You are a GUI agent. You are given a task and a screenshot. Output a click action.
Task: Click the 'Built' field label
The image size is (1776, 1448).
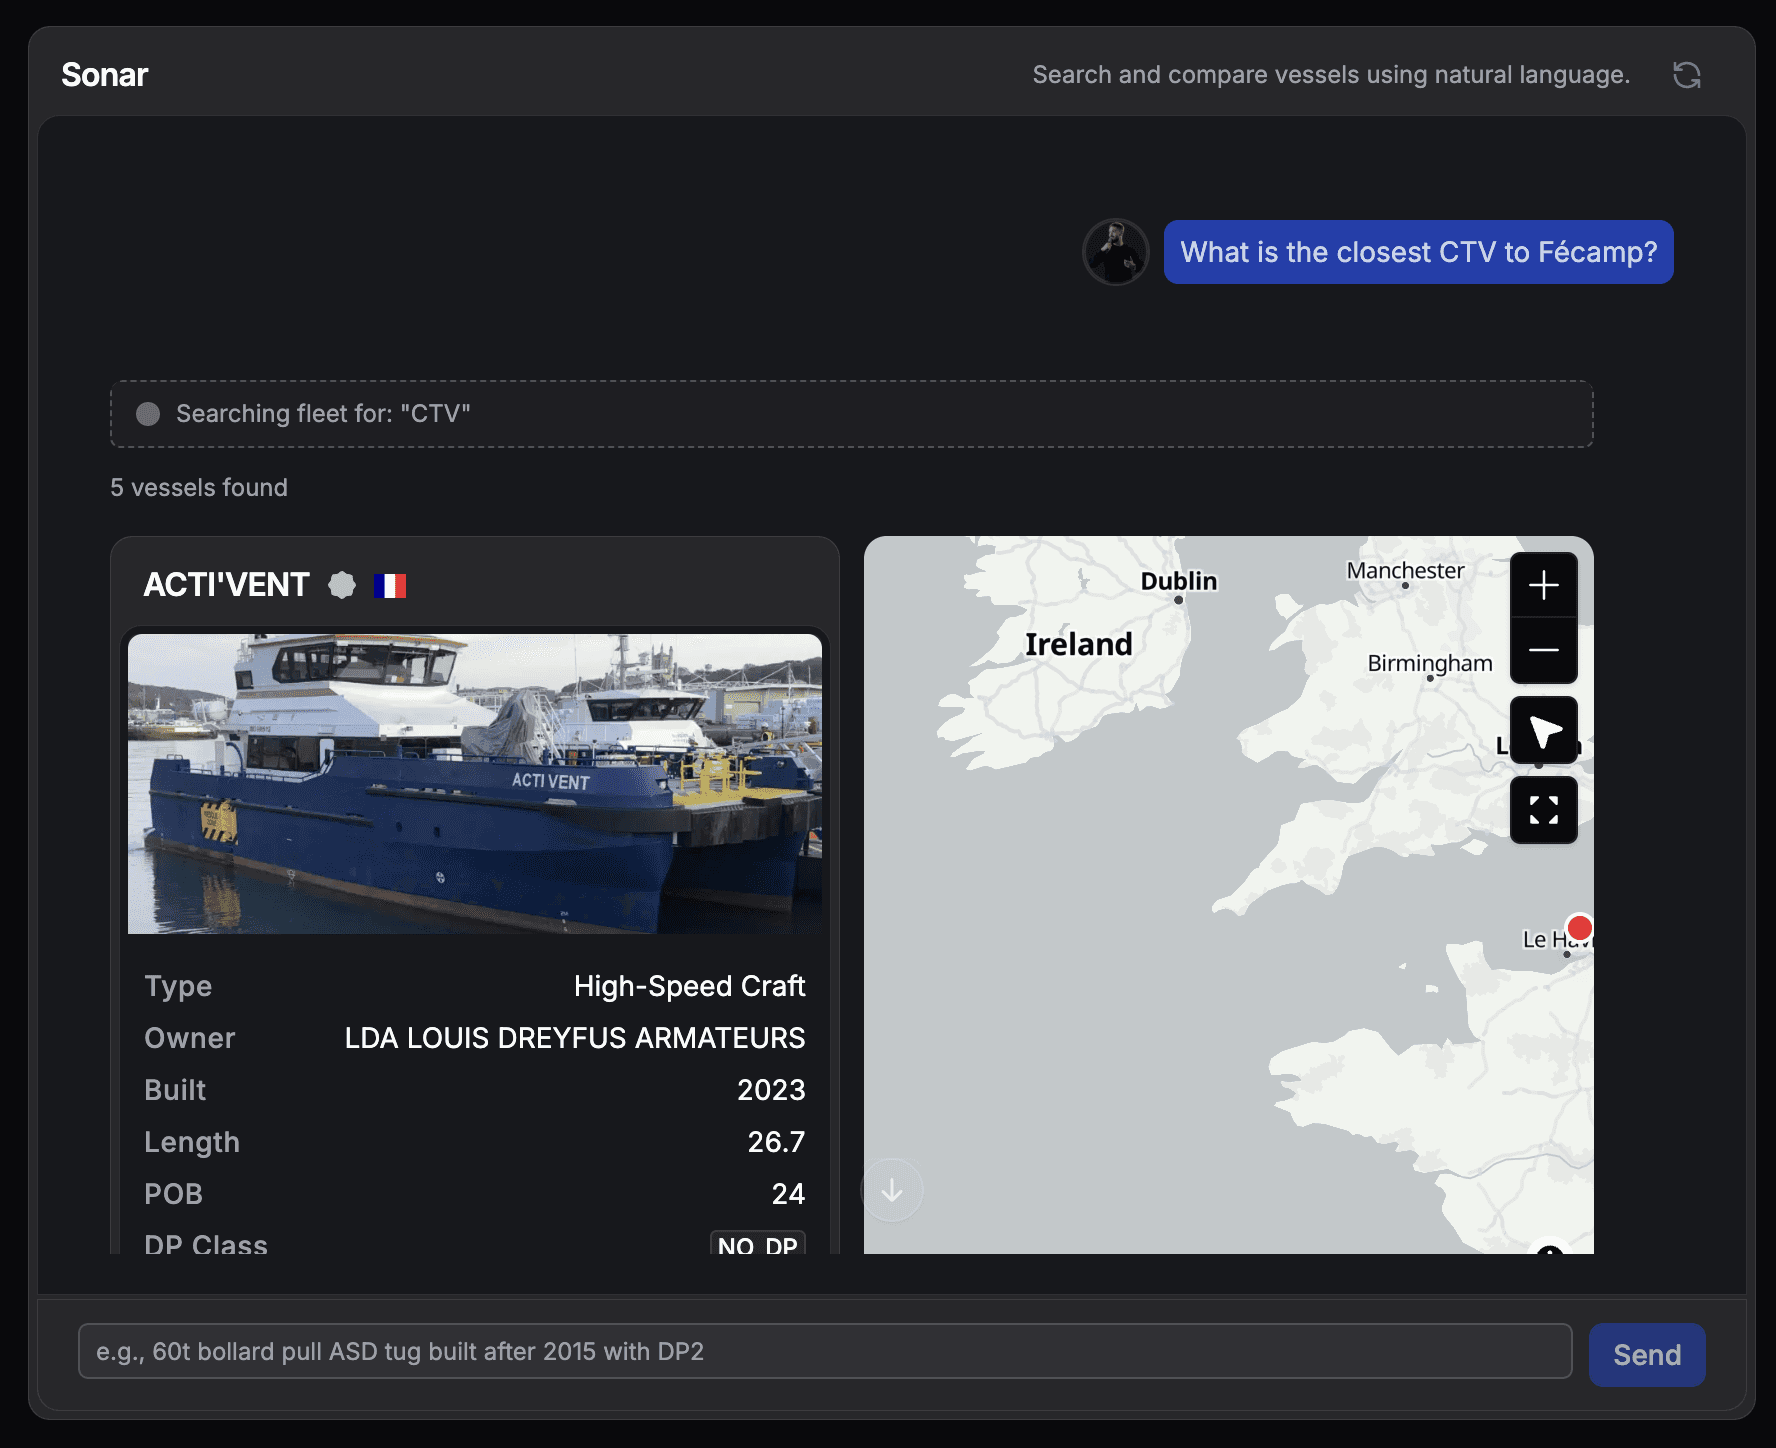point(175,1090)
